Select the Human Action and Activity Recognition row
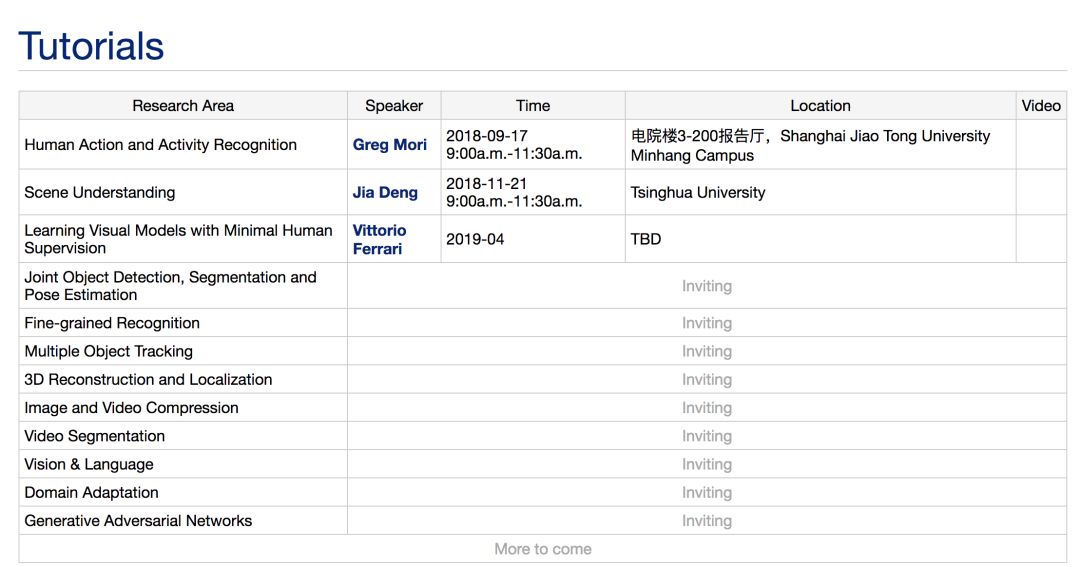 pyautogui.click(x=160, y=145)
